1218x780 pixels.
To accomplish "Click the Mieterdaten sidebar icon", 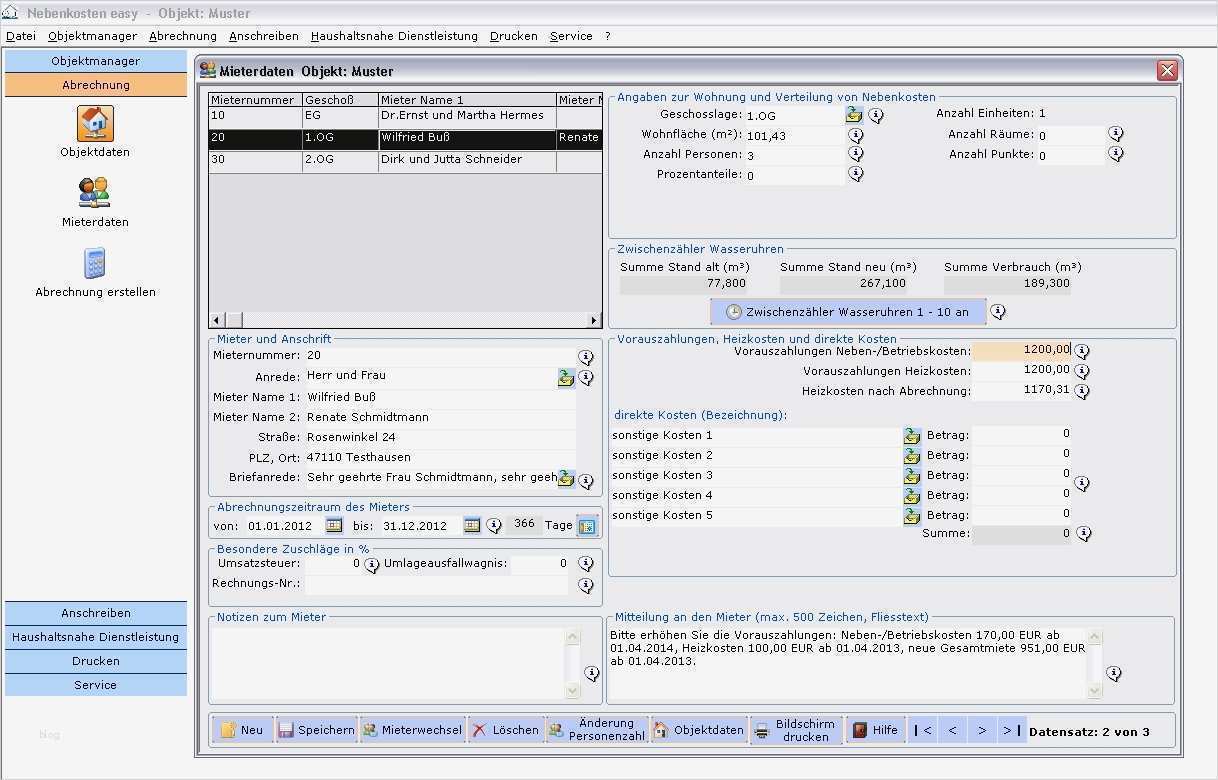I will (x=95, y=193).
